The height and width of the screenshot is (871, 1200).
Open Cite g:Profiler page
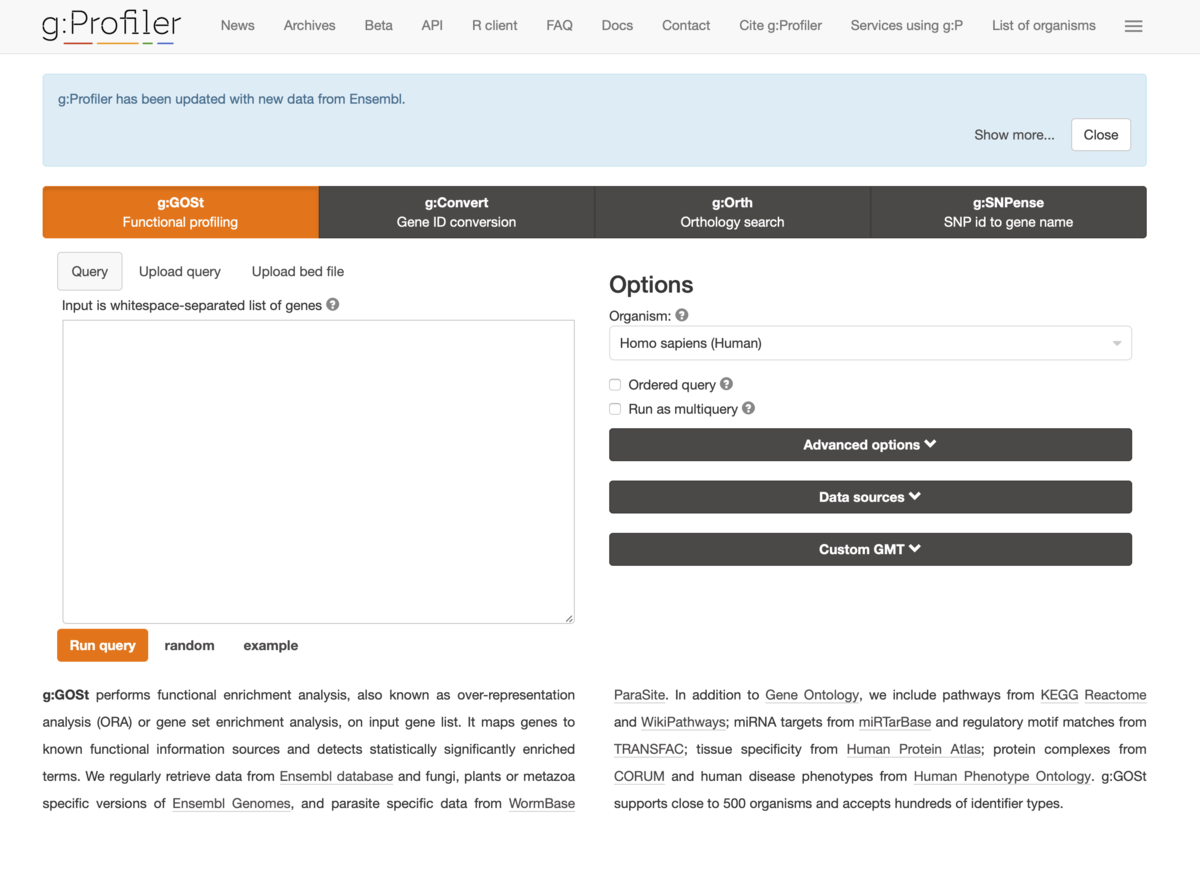click(781, 25)
